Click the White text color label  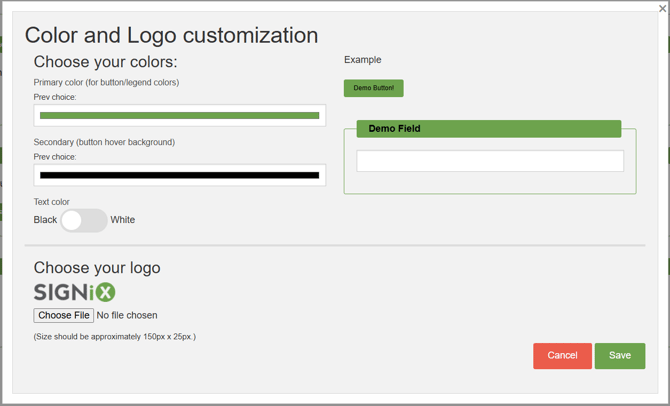[x=122, y=220]
